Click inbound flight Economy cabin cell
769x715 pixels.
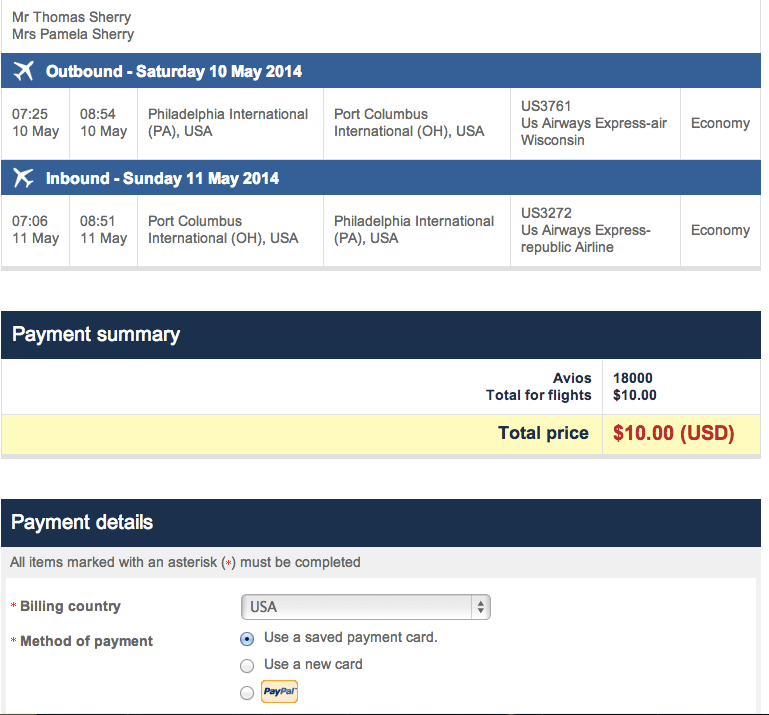720,230
